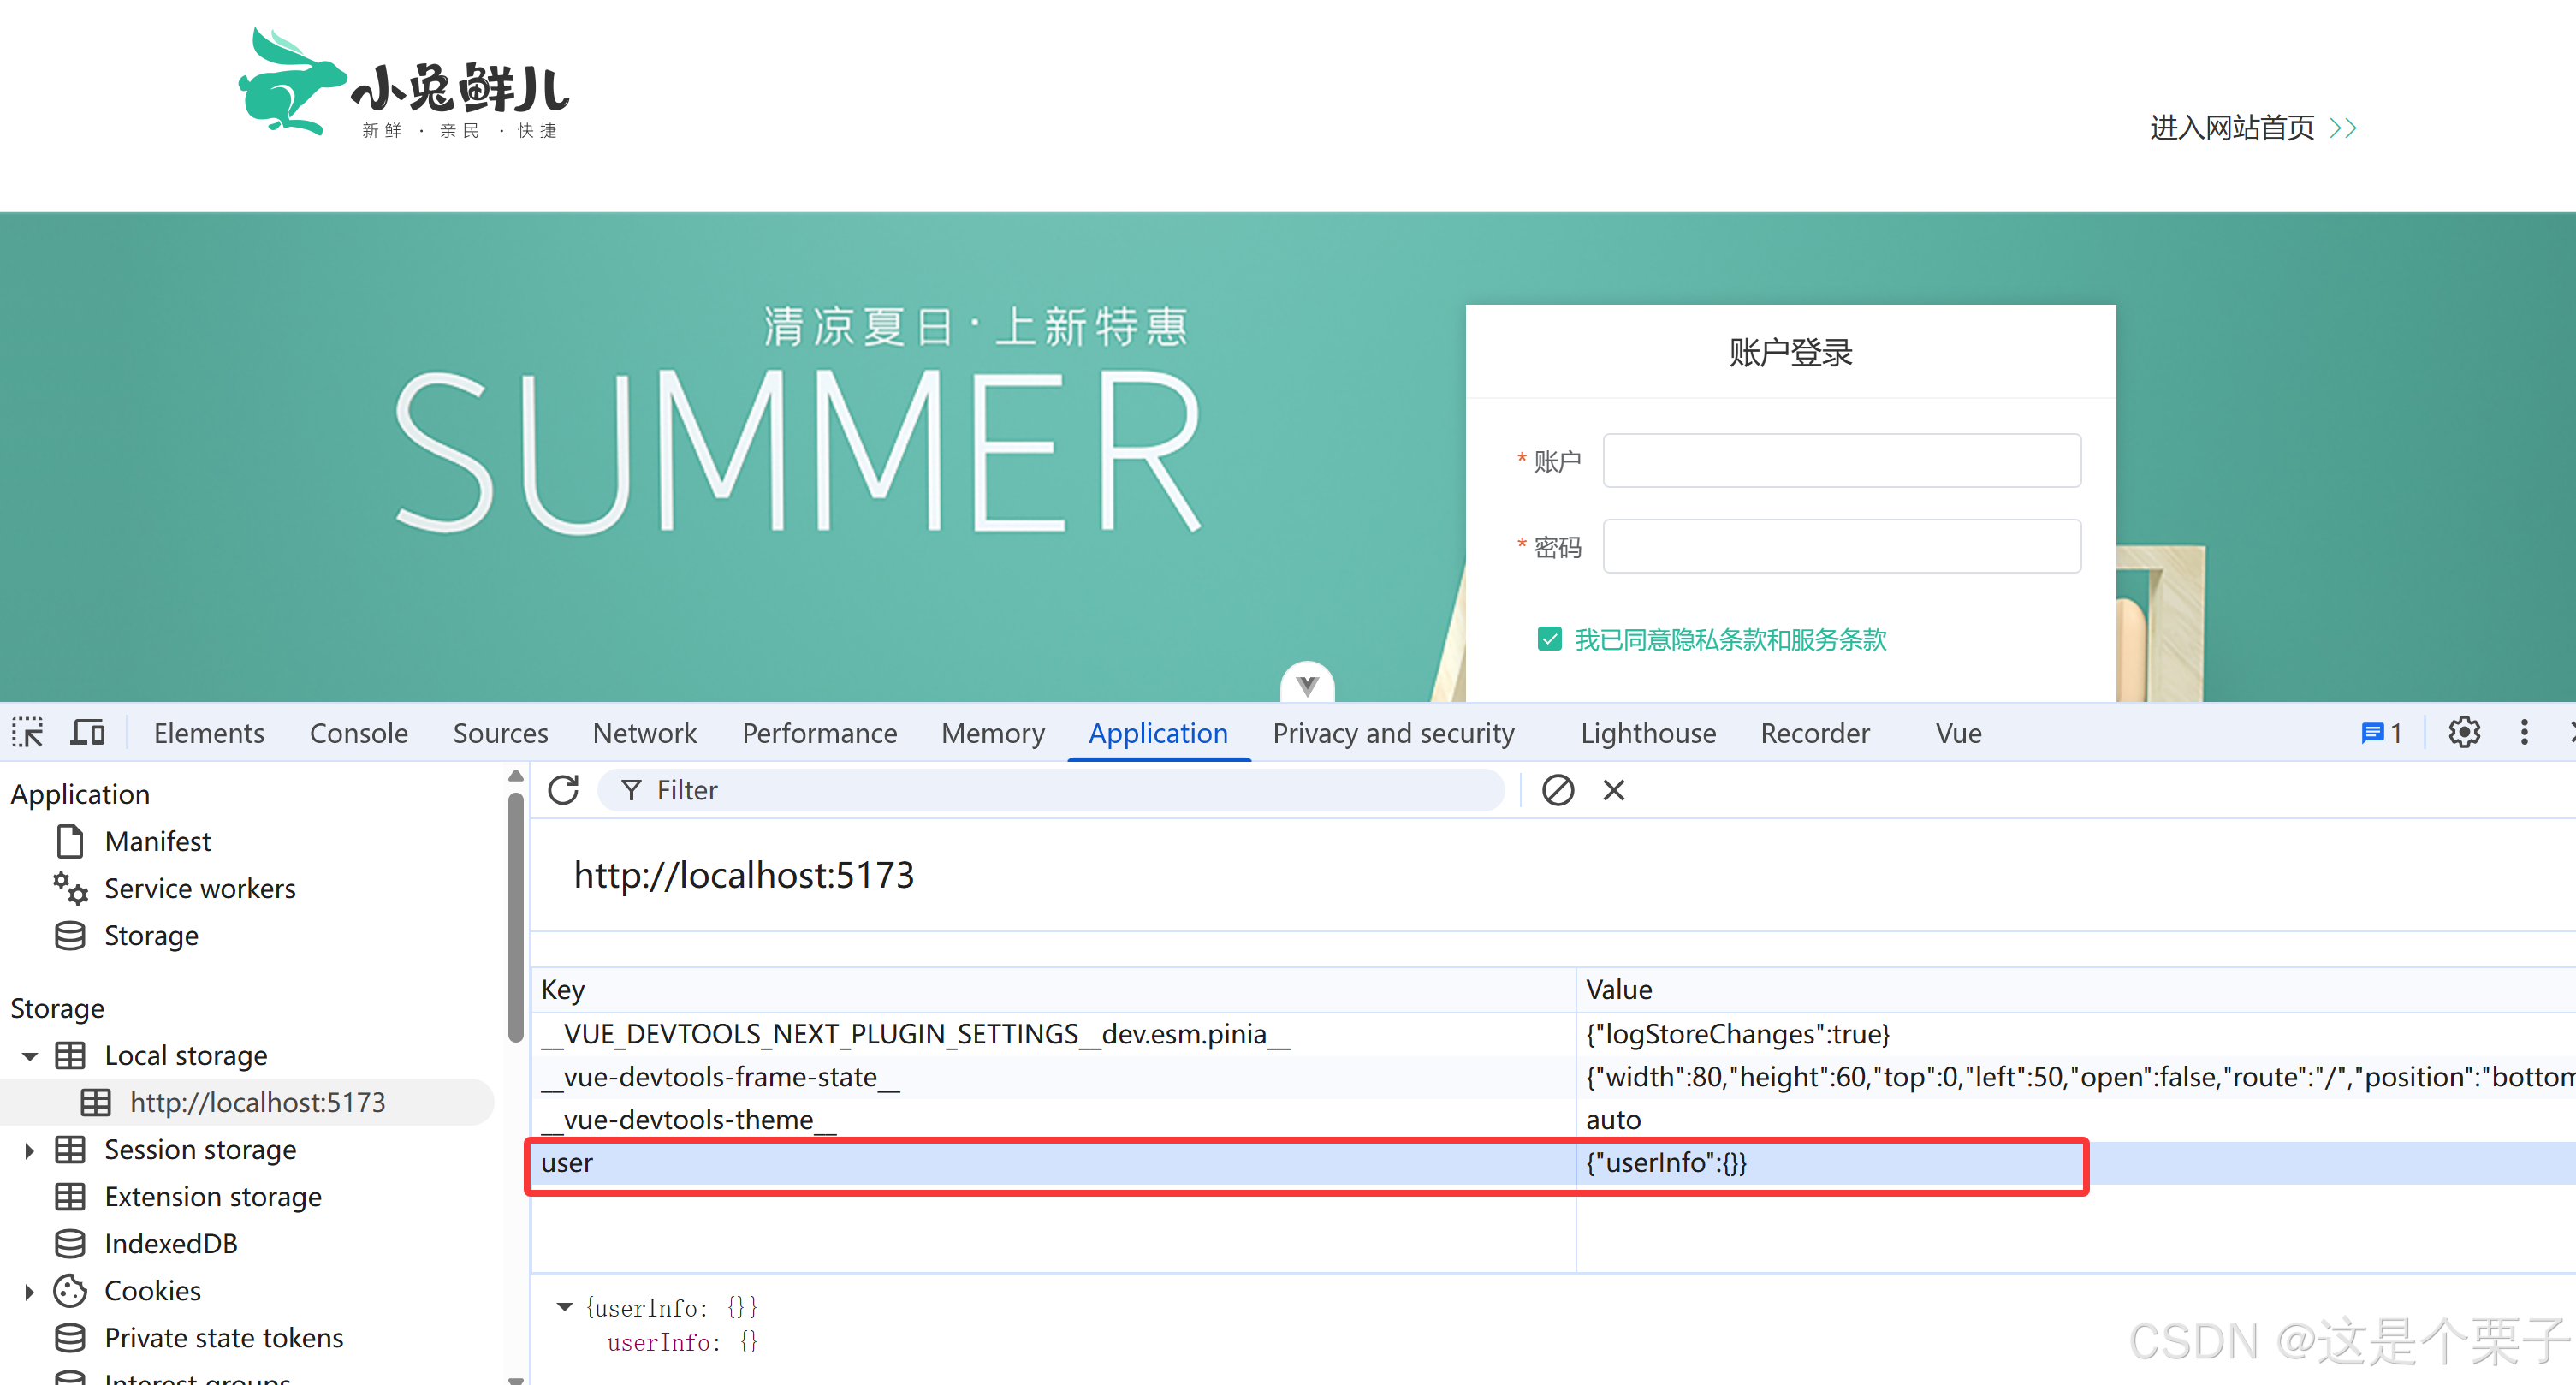Click the delete selected entry X icon
The height and width of the screenshot is (1385, 2576).
pyautogui.click(x=1614, y=790)
